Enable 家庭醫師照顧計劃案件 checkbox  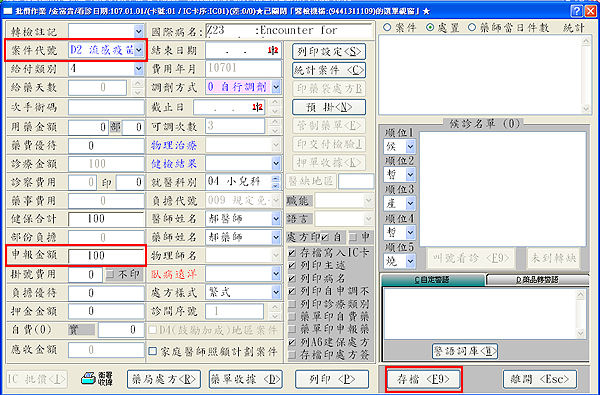153,351
